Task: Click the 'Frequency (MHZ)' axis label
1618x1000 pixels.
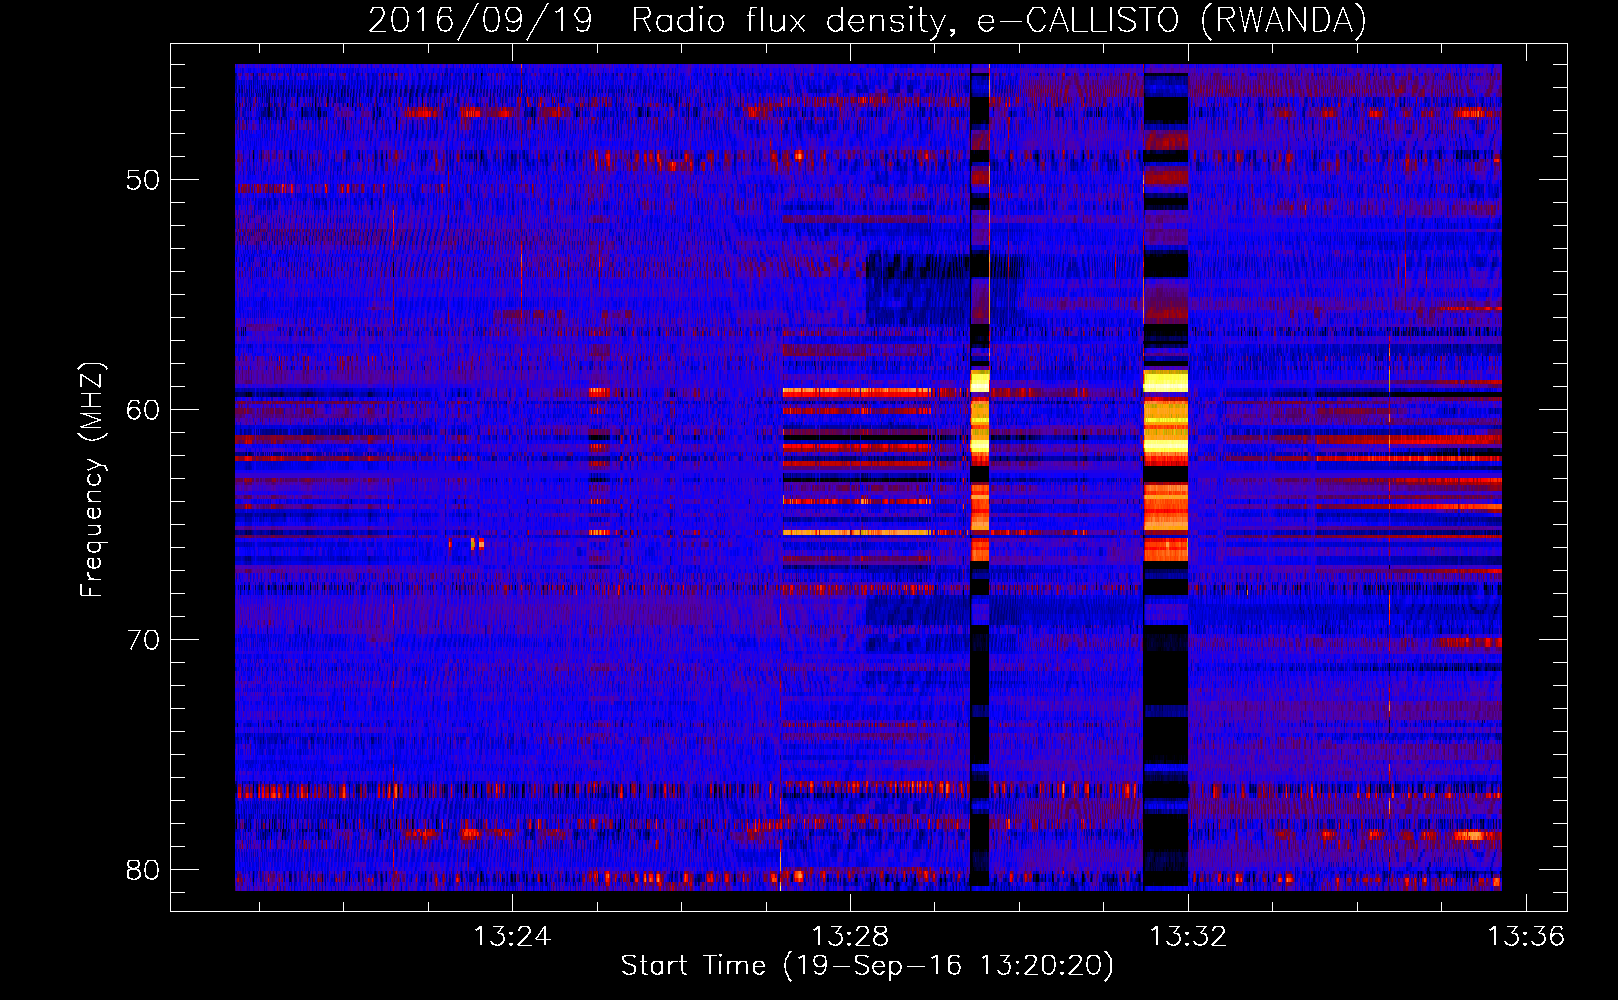Action: click(92, 480)
